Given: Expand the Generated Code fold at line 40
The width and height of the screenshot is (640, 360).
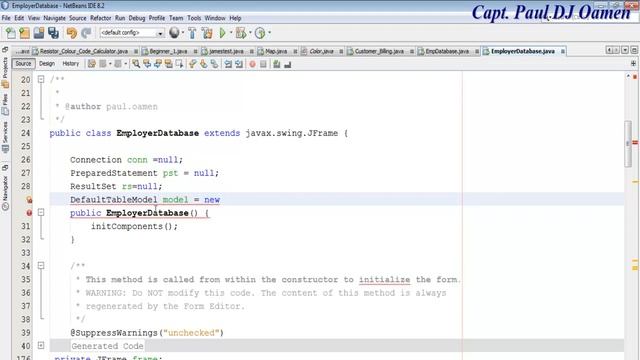Looking at the screenshot, I should [41, 346].
